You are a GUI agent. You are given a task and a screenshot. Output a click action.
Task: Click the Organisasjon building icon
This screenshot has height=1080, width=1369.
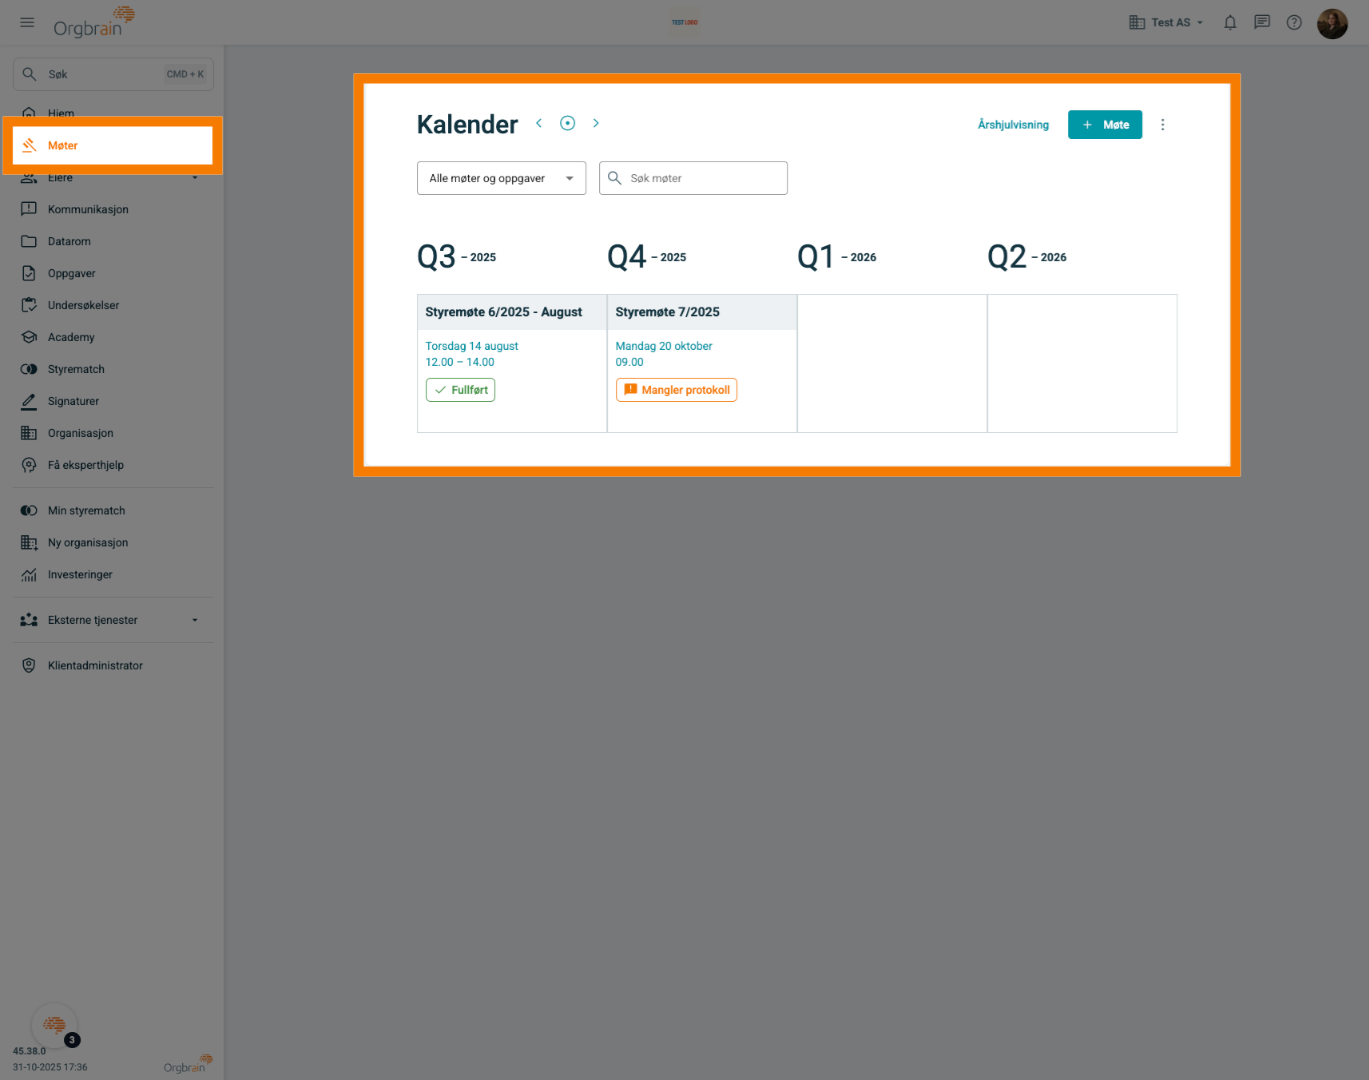point(29,433)
